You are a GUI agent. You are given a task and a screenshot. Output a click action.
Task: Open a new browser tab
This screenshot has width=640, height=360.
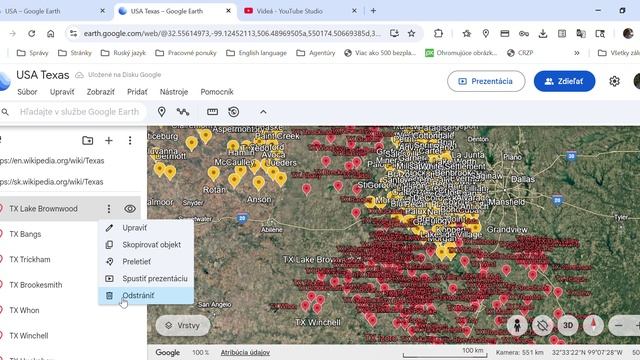[373, 11]
